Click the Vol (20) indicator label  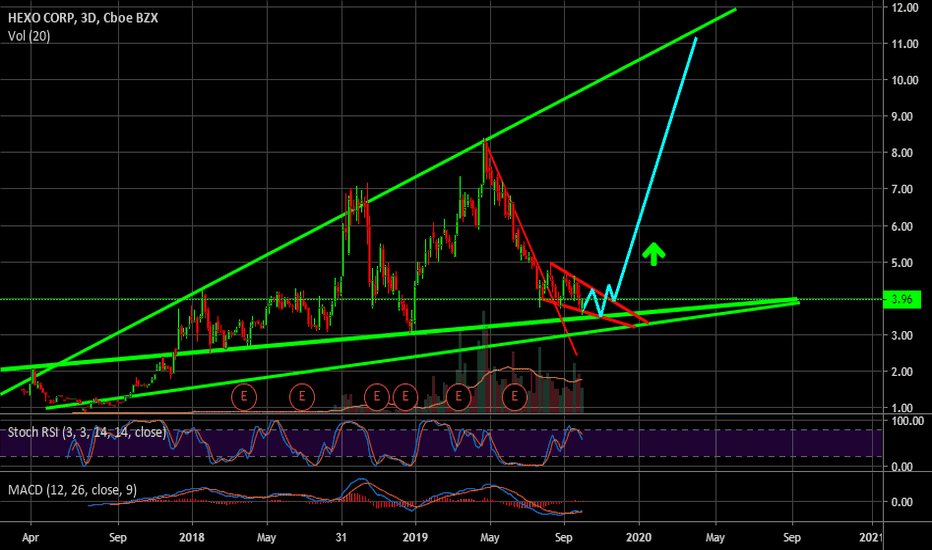(x=29, y=36)
